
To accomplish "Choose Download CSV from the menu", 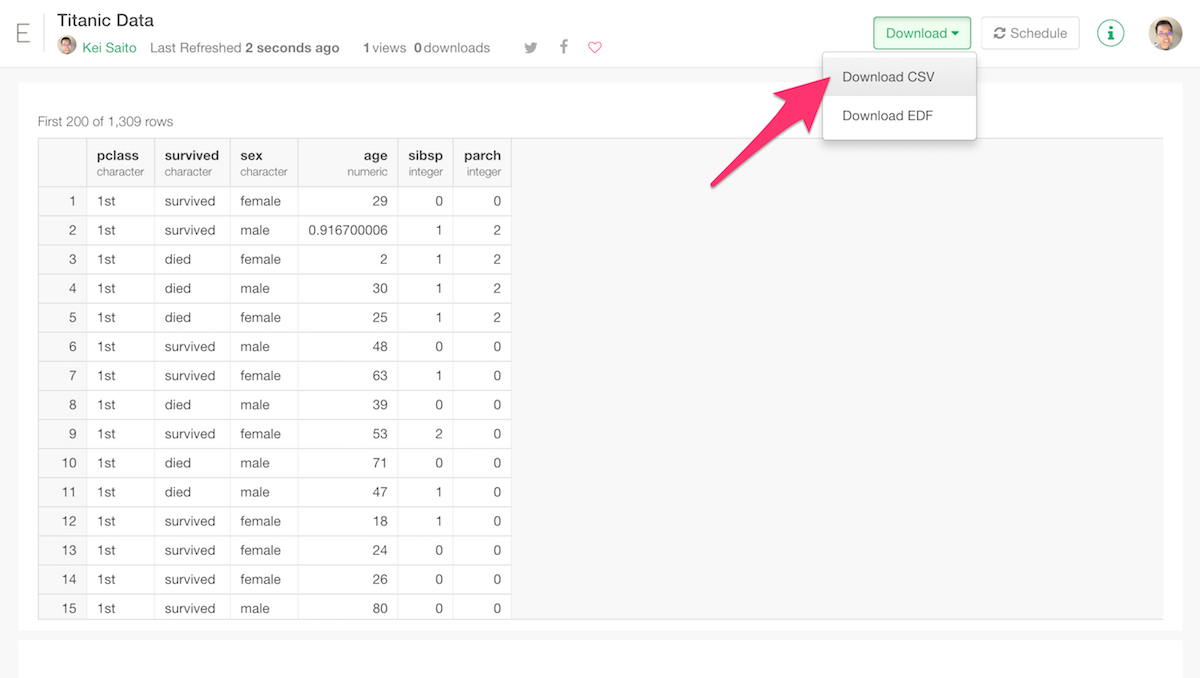I will [x=888, y=76].
